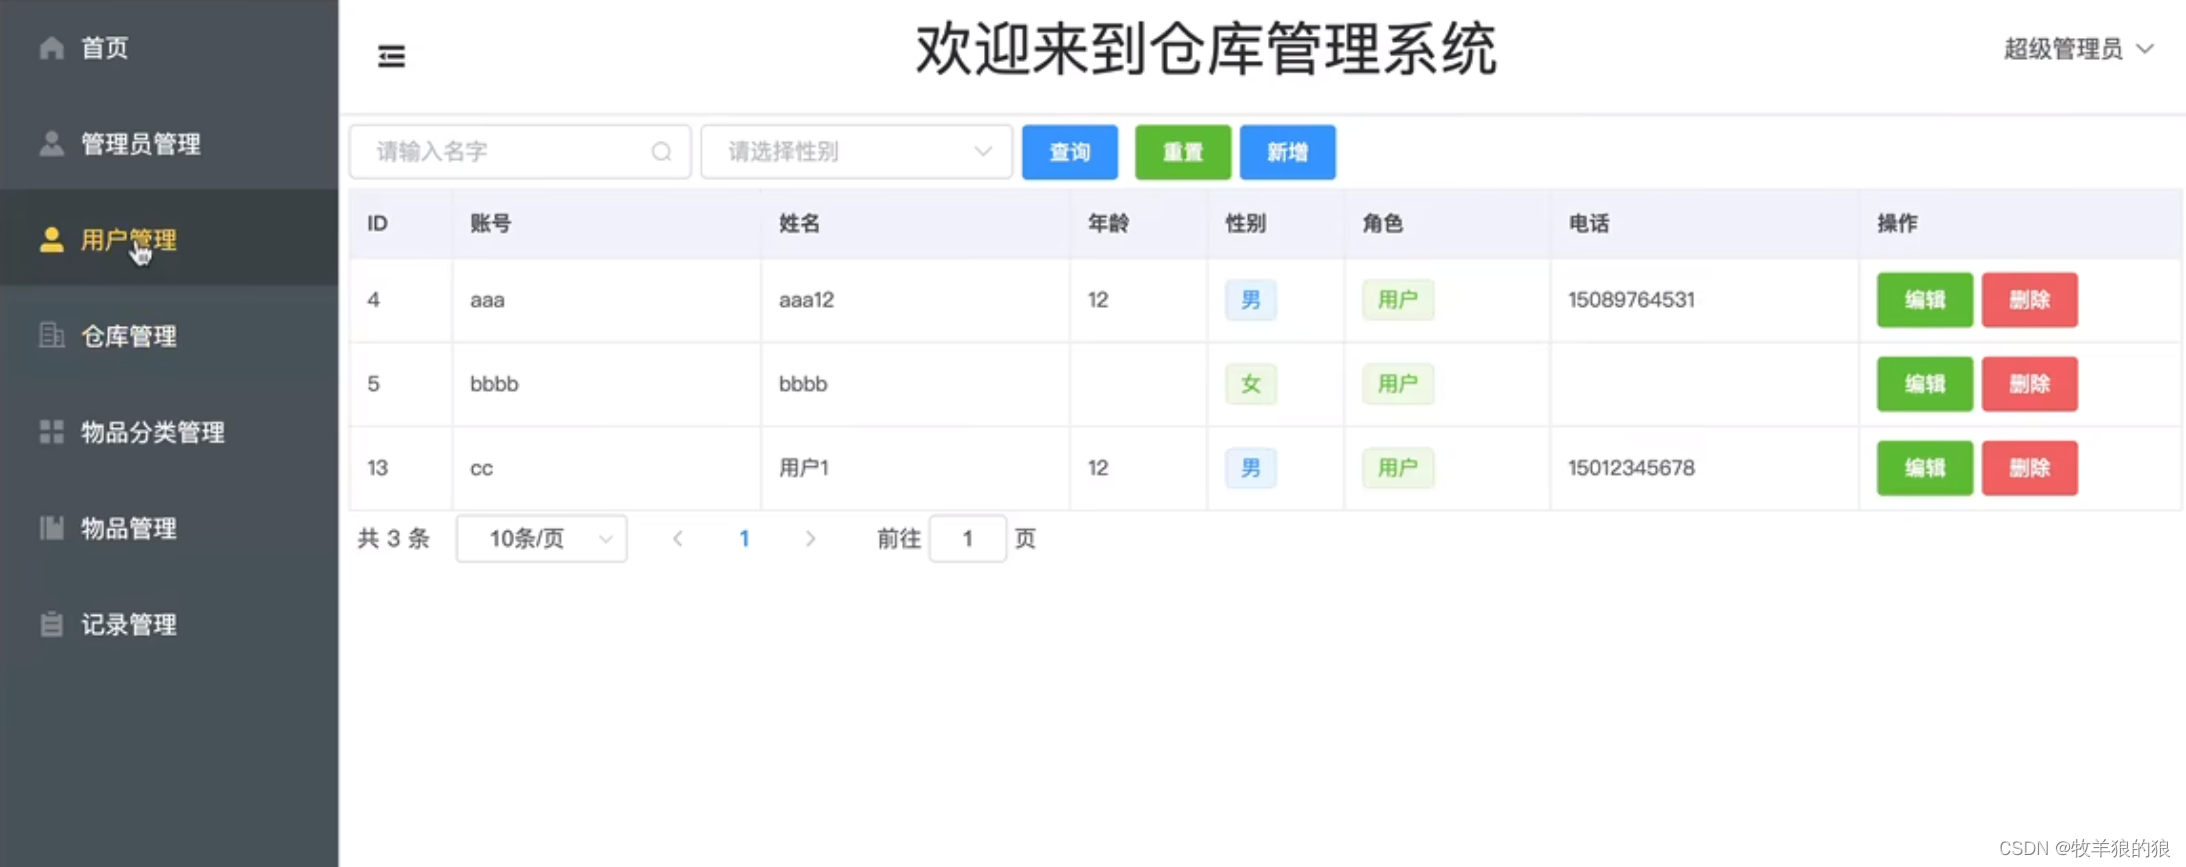Collapse the sidebar with the hamburger icon
Image resolution: width=2186 pixels, height=867 pixels.
391,56
